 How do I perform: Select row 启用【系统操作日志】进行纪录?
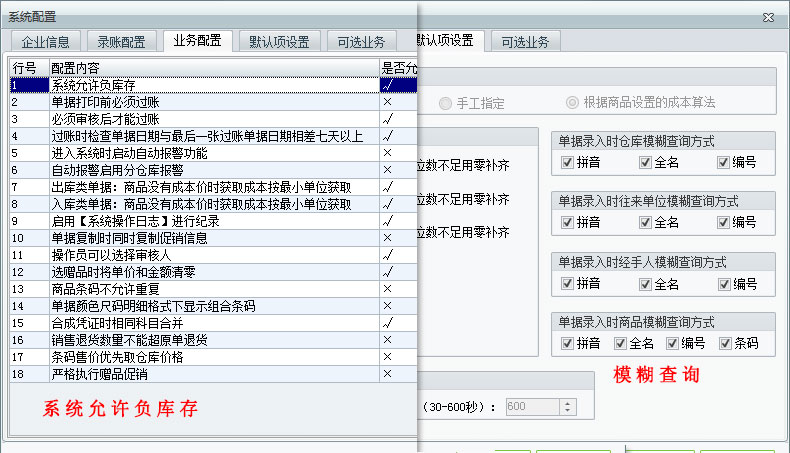pyautogui.click(x=214, y=221)
